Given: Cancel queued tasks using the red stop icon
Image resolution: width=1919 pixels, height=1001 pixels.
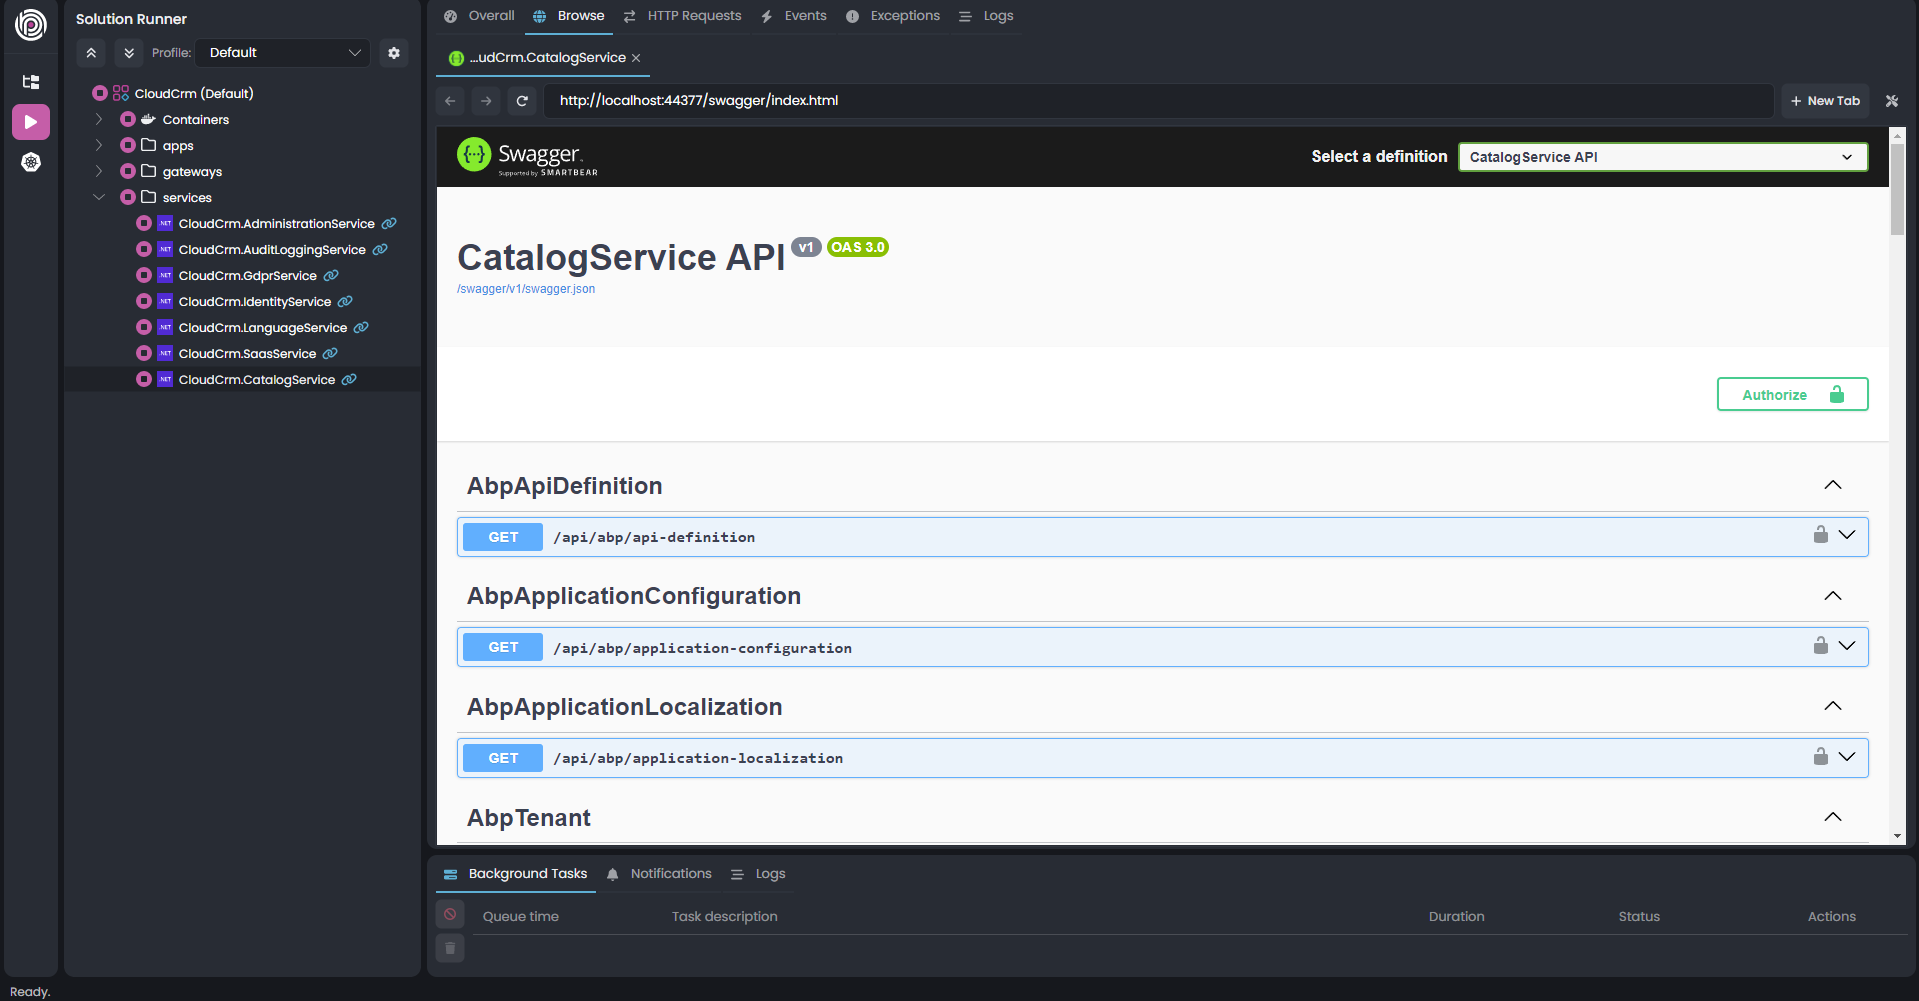Looking at the screenshot, I should (x=449, y=913).
